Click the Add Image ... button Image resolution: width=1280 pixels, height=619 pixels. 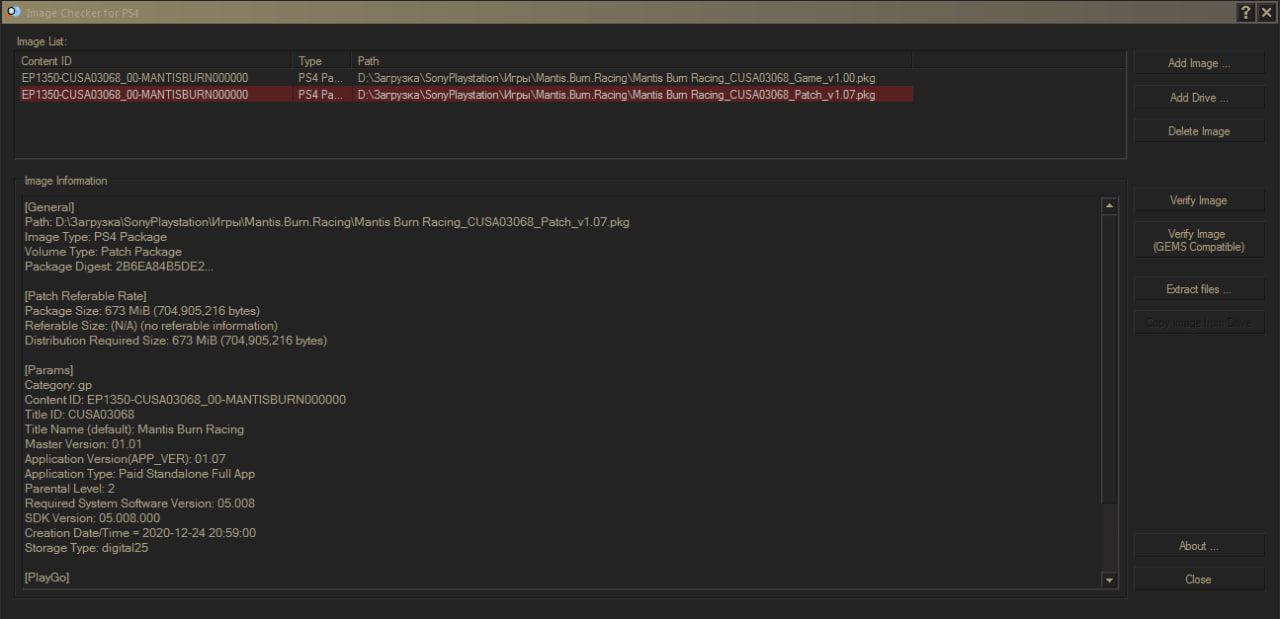point(1199,63)
